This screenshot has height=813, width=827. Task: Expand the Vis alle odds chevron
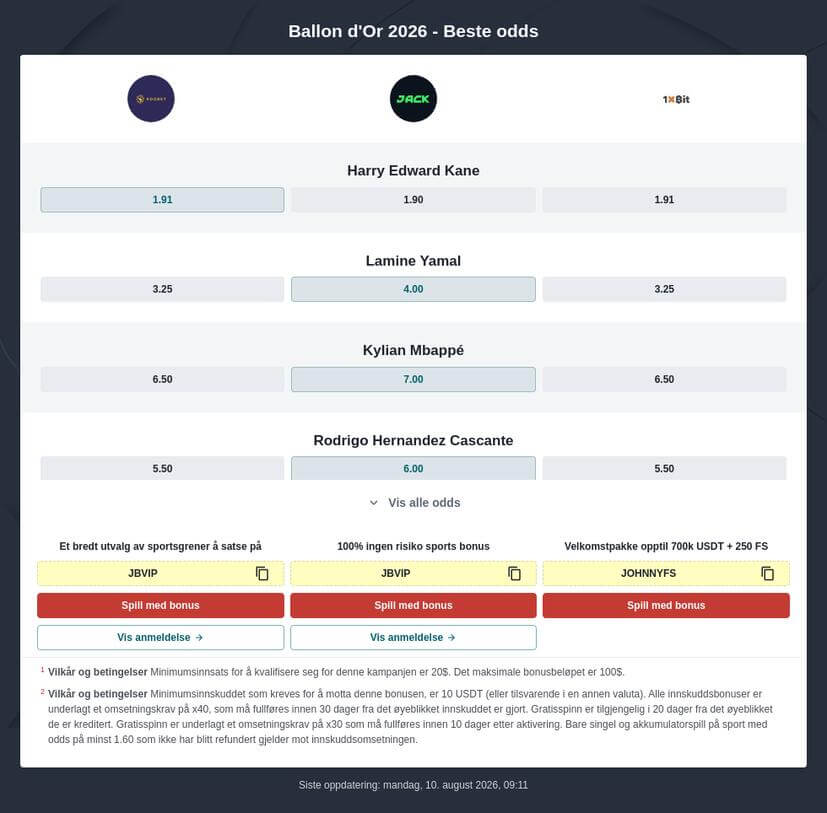(x=373, y=503)
